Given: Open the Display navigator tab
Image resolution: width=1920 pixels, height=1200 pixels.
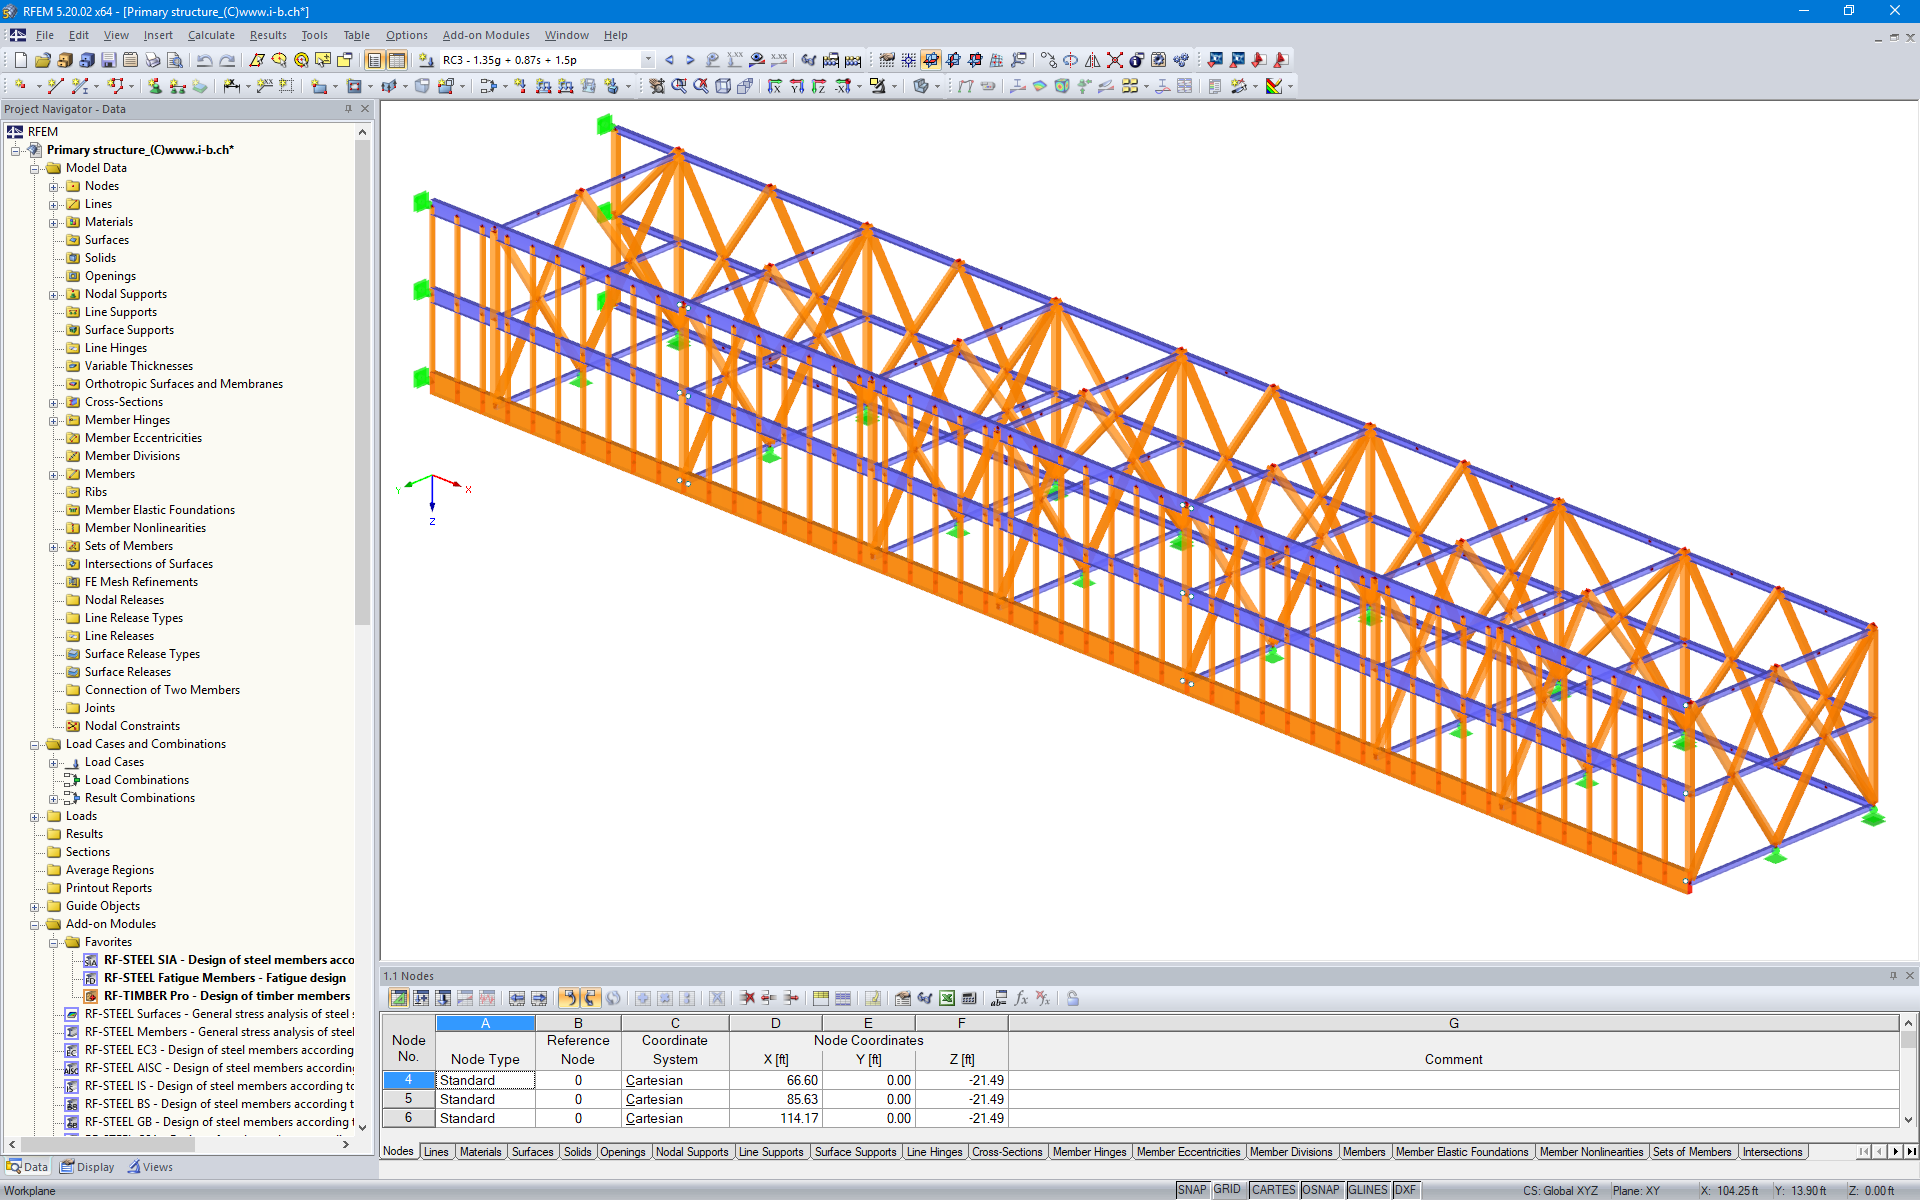Looking at the screenshot, I should click(87, 1167).
